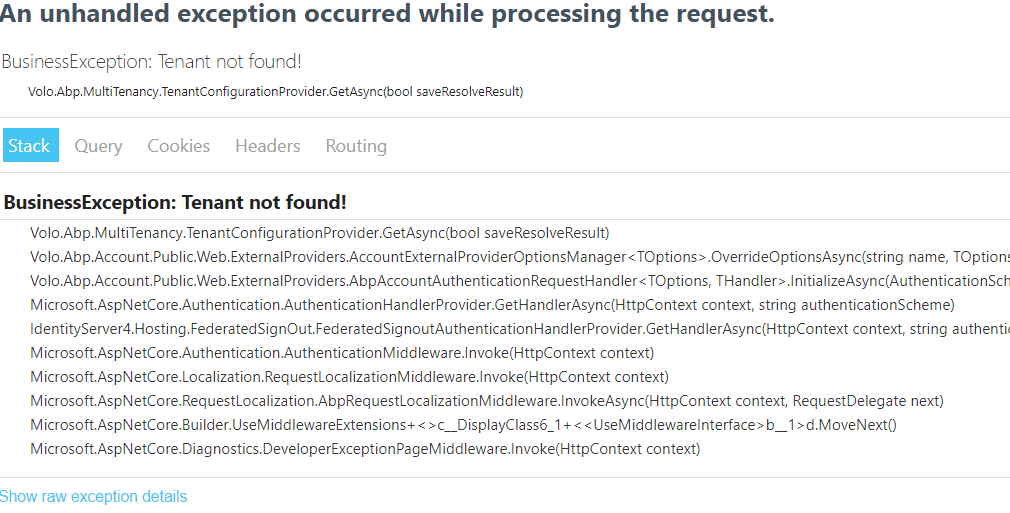Expand the AbpRequestLocalizationMiddleware.InvokeAsync stack frame
This screenshot has height=513, width=1010.
click(x=486, y=401)
